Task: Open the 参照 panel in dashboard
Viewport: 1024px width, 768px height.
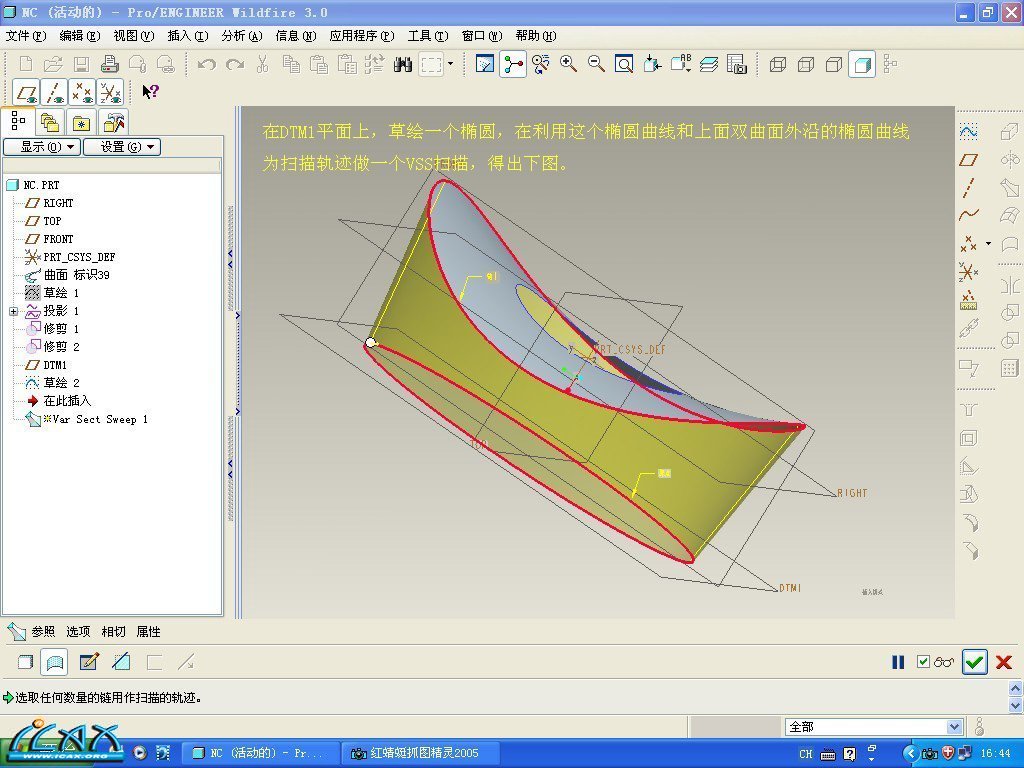Action: [x=43, y=632]
